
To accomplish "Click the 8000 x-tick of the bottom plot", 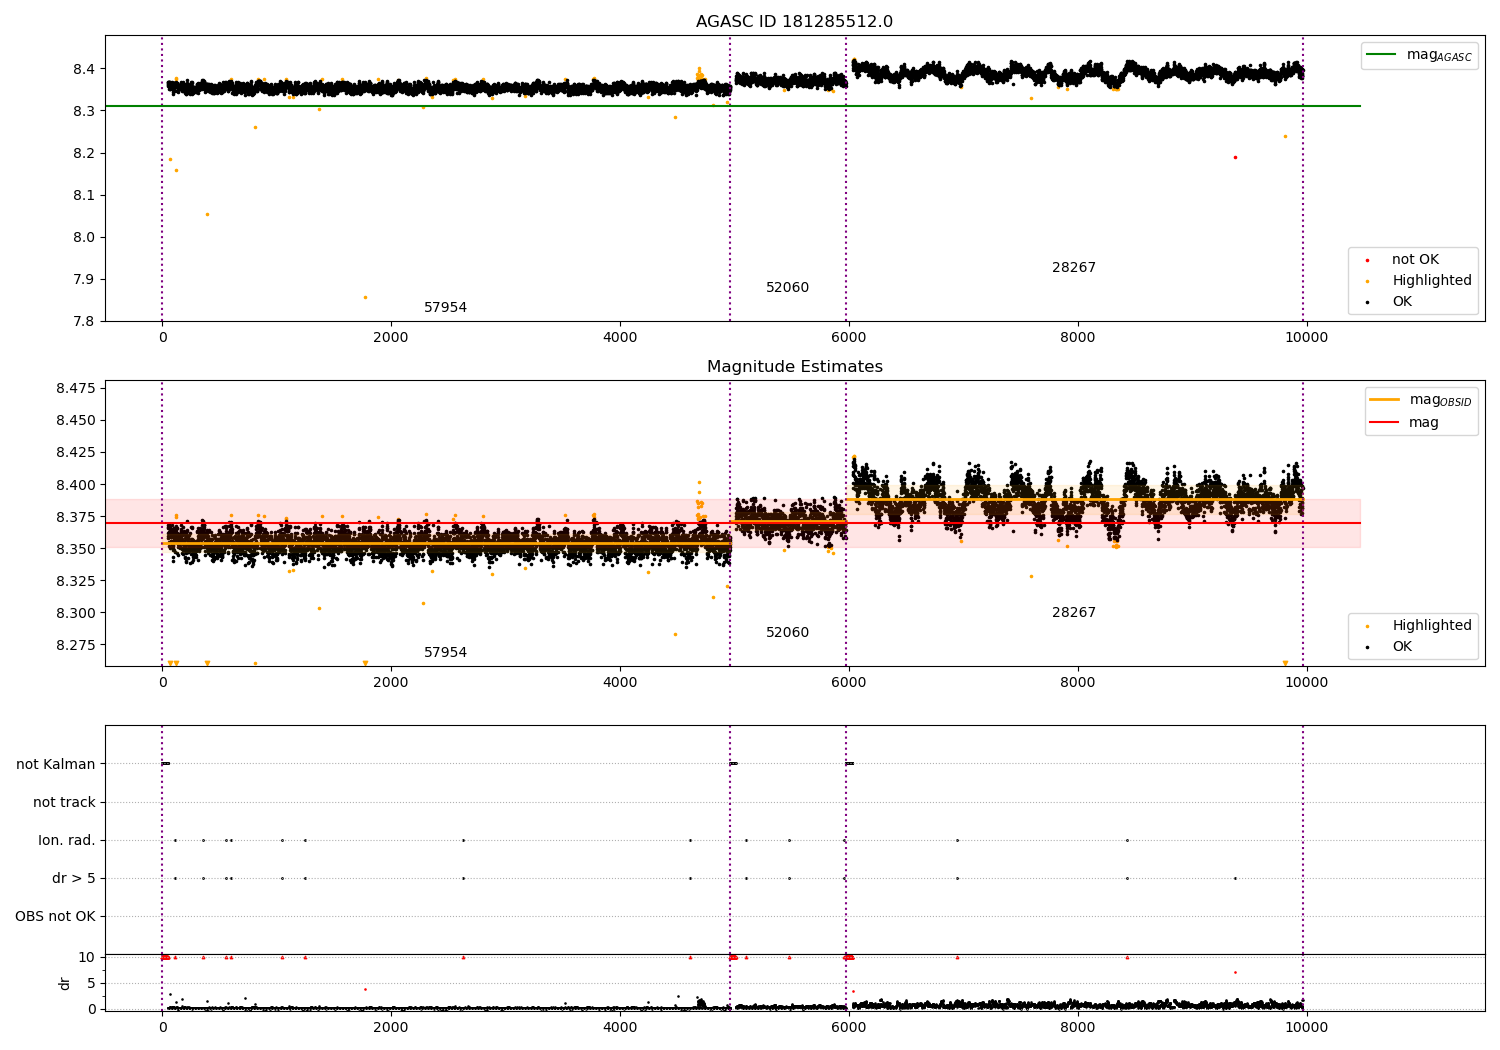I will 1077,1027.
